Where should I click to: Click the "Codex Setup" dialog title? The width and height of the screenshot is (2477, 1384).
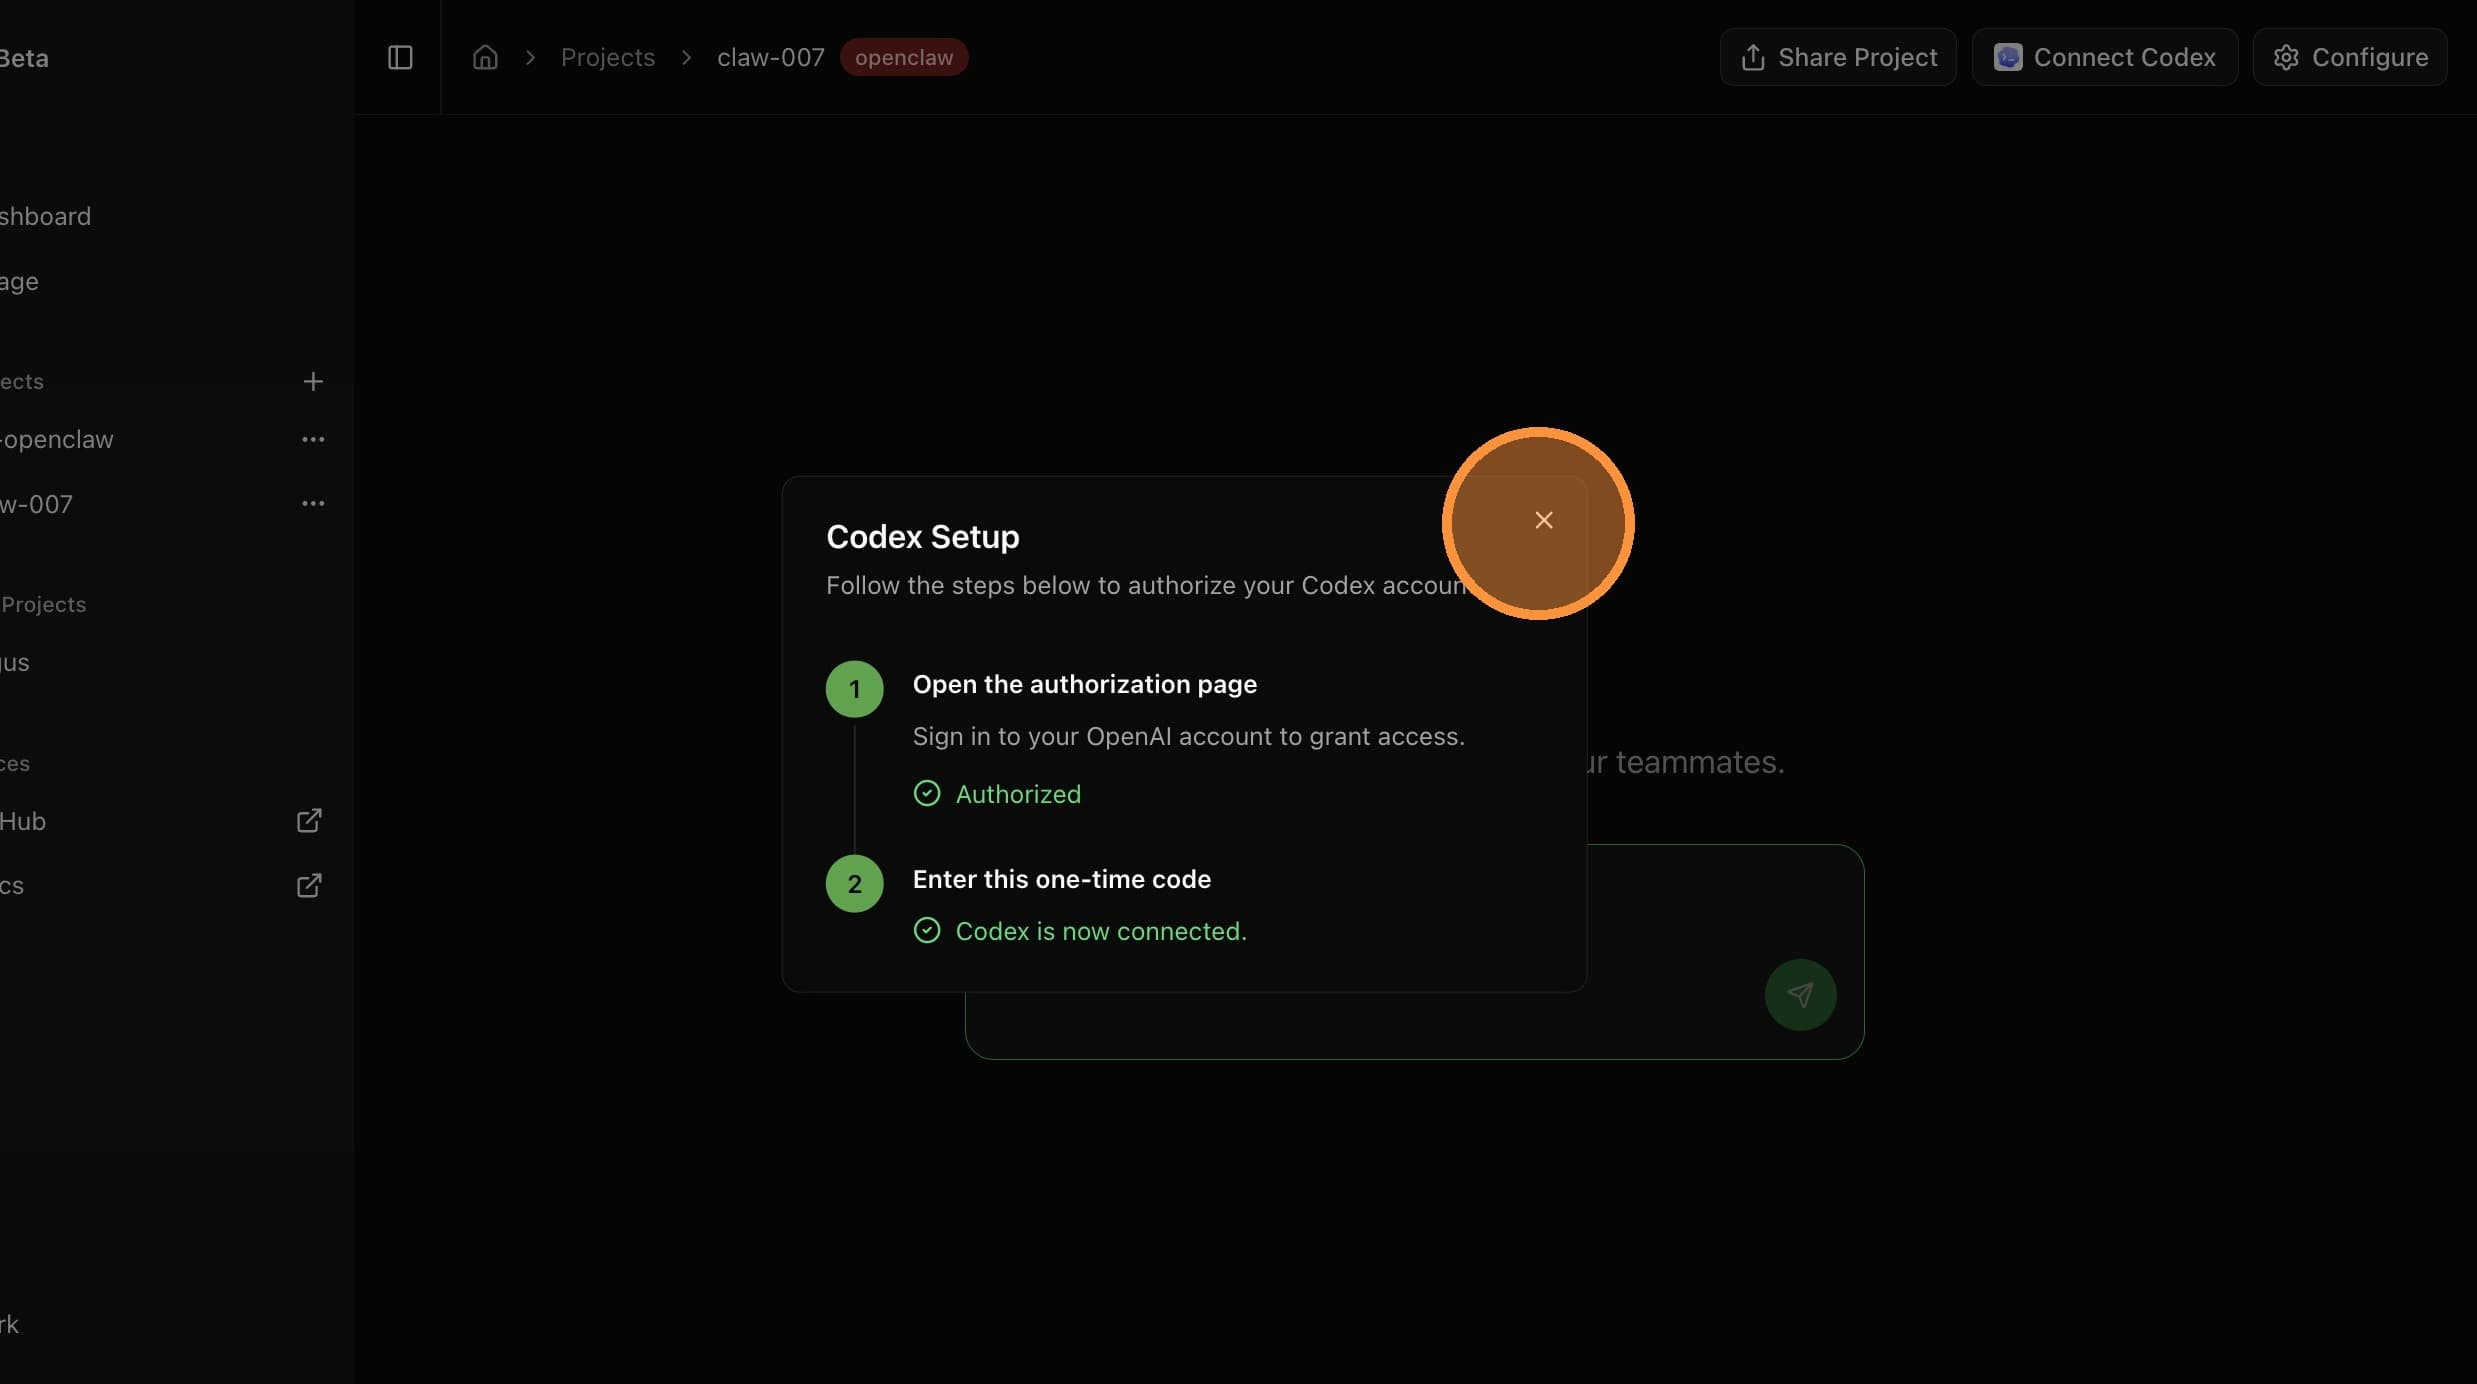[x=923, y=537]
